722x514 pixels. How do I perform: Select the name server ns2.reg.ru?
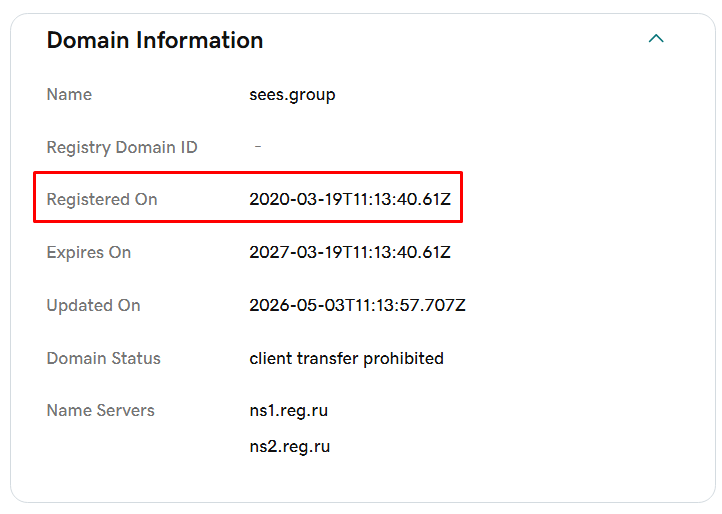290,447
